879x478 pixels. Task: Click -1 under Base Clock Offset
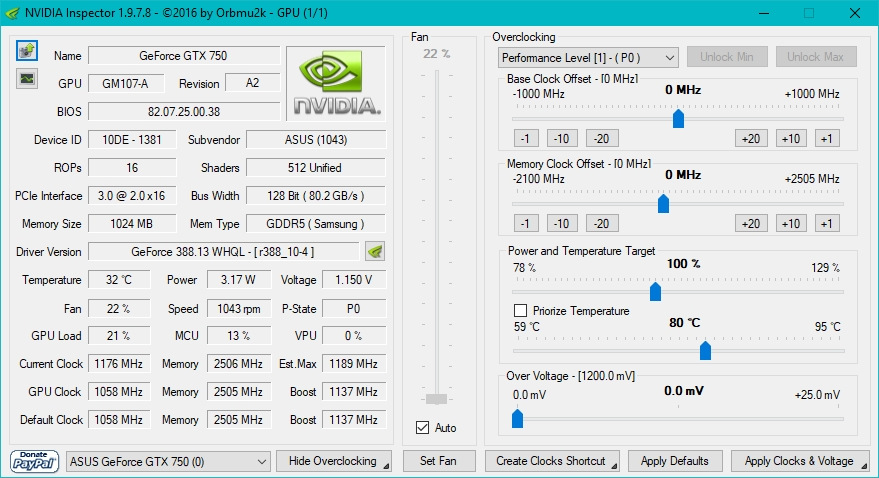click(526, 138)
